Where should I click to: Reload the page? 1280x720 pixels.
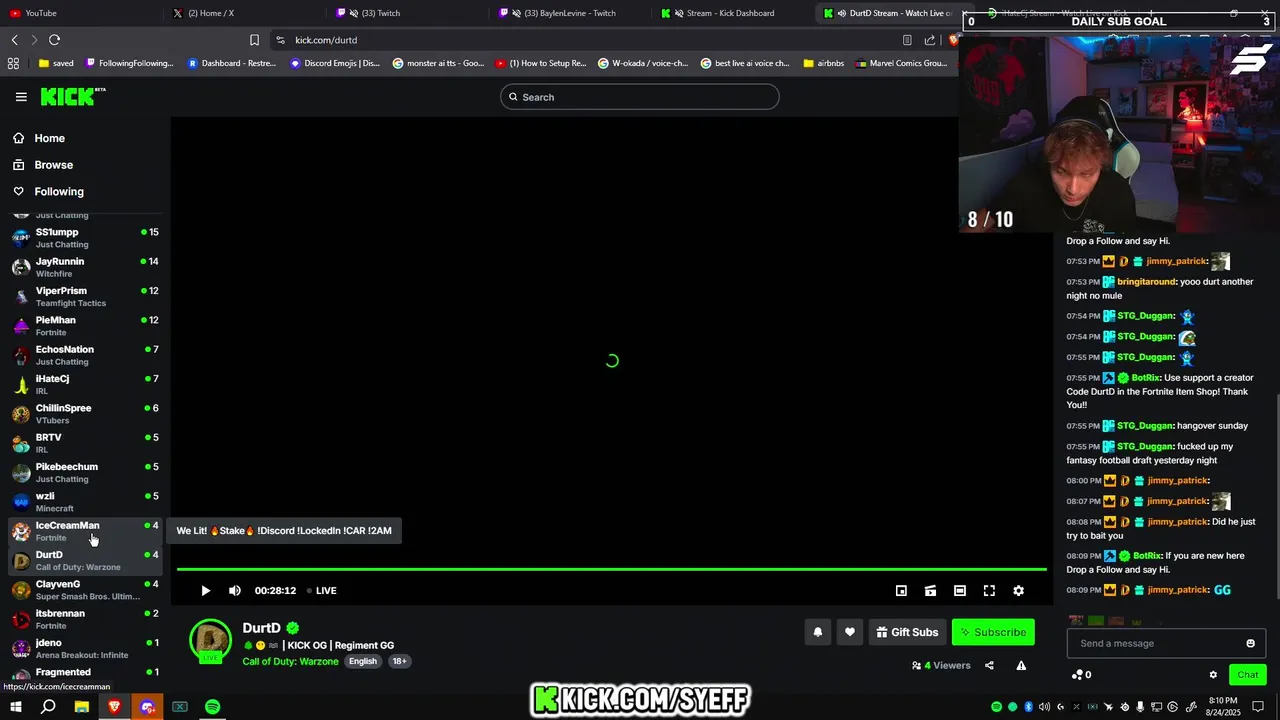tap(54, 40)
